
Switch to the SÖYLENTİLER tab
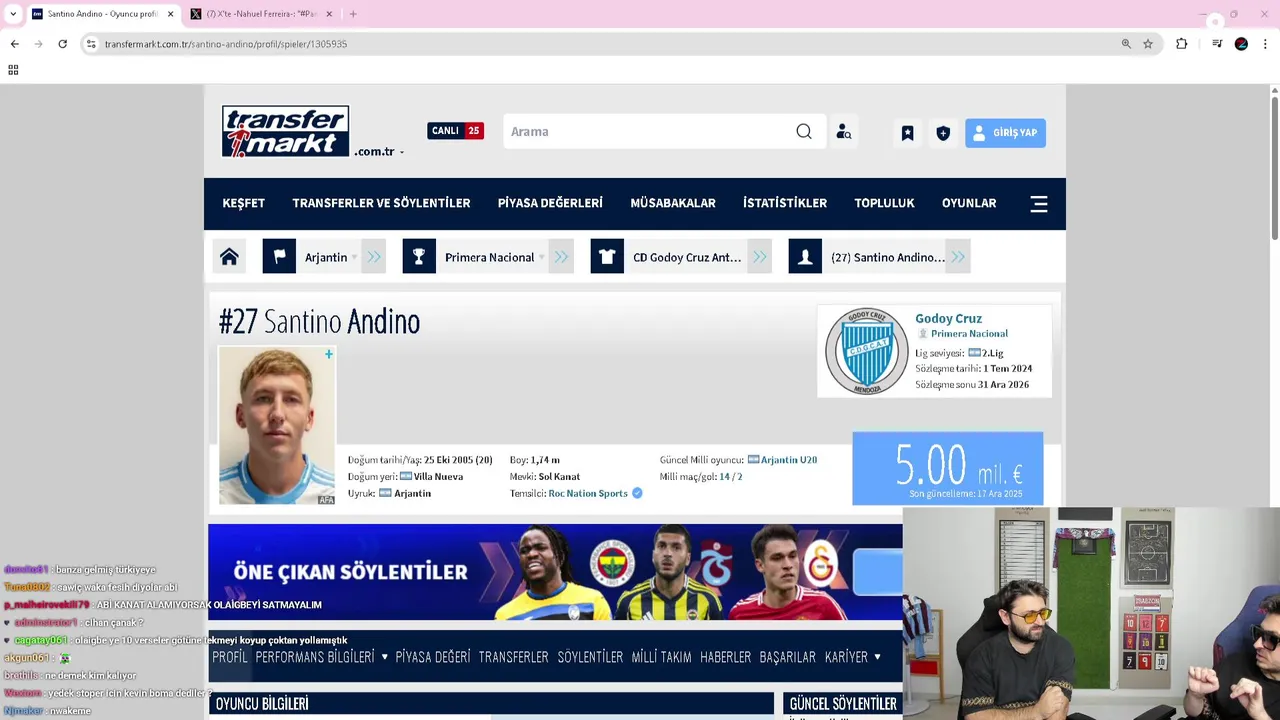[x=590, y=657]
